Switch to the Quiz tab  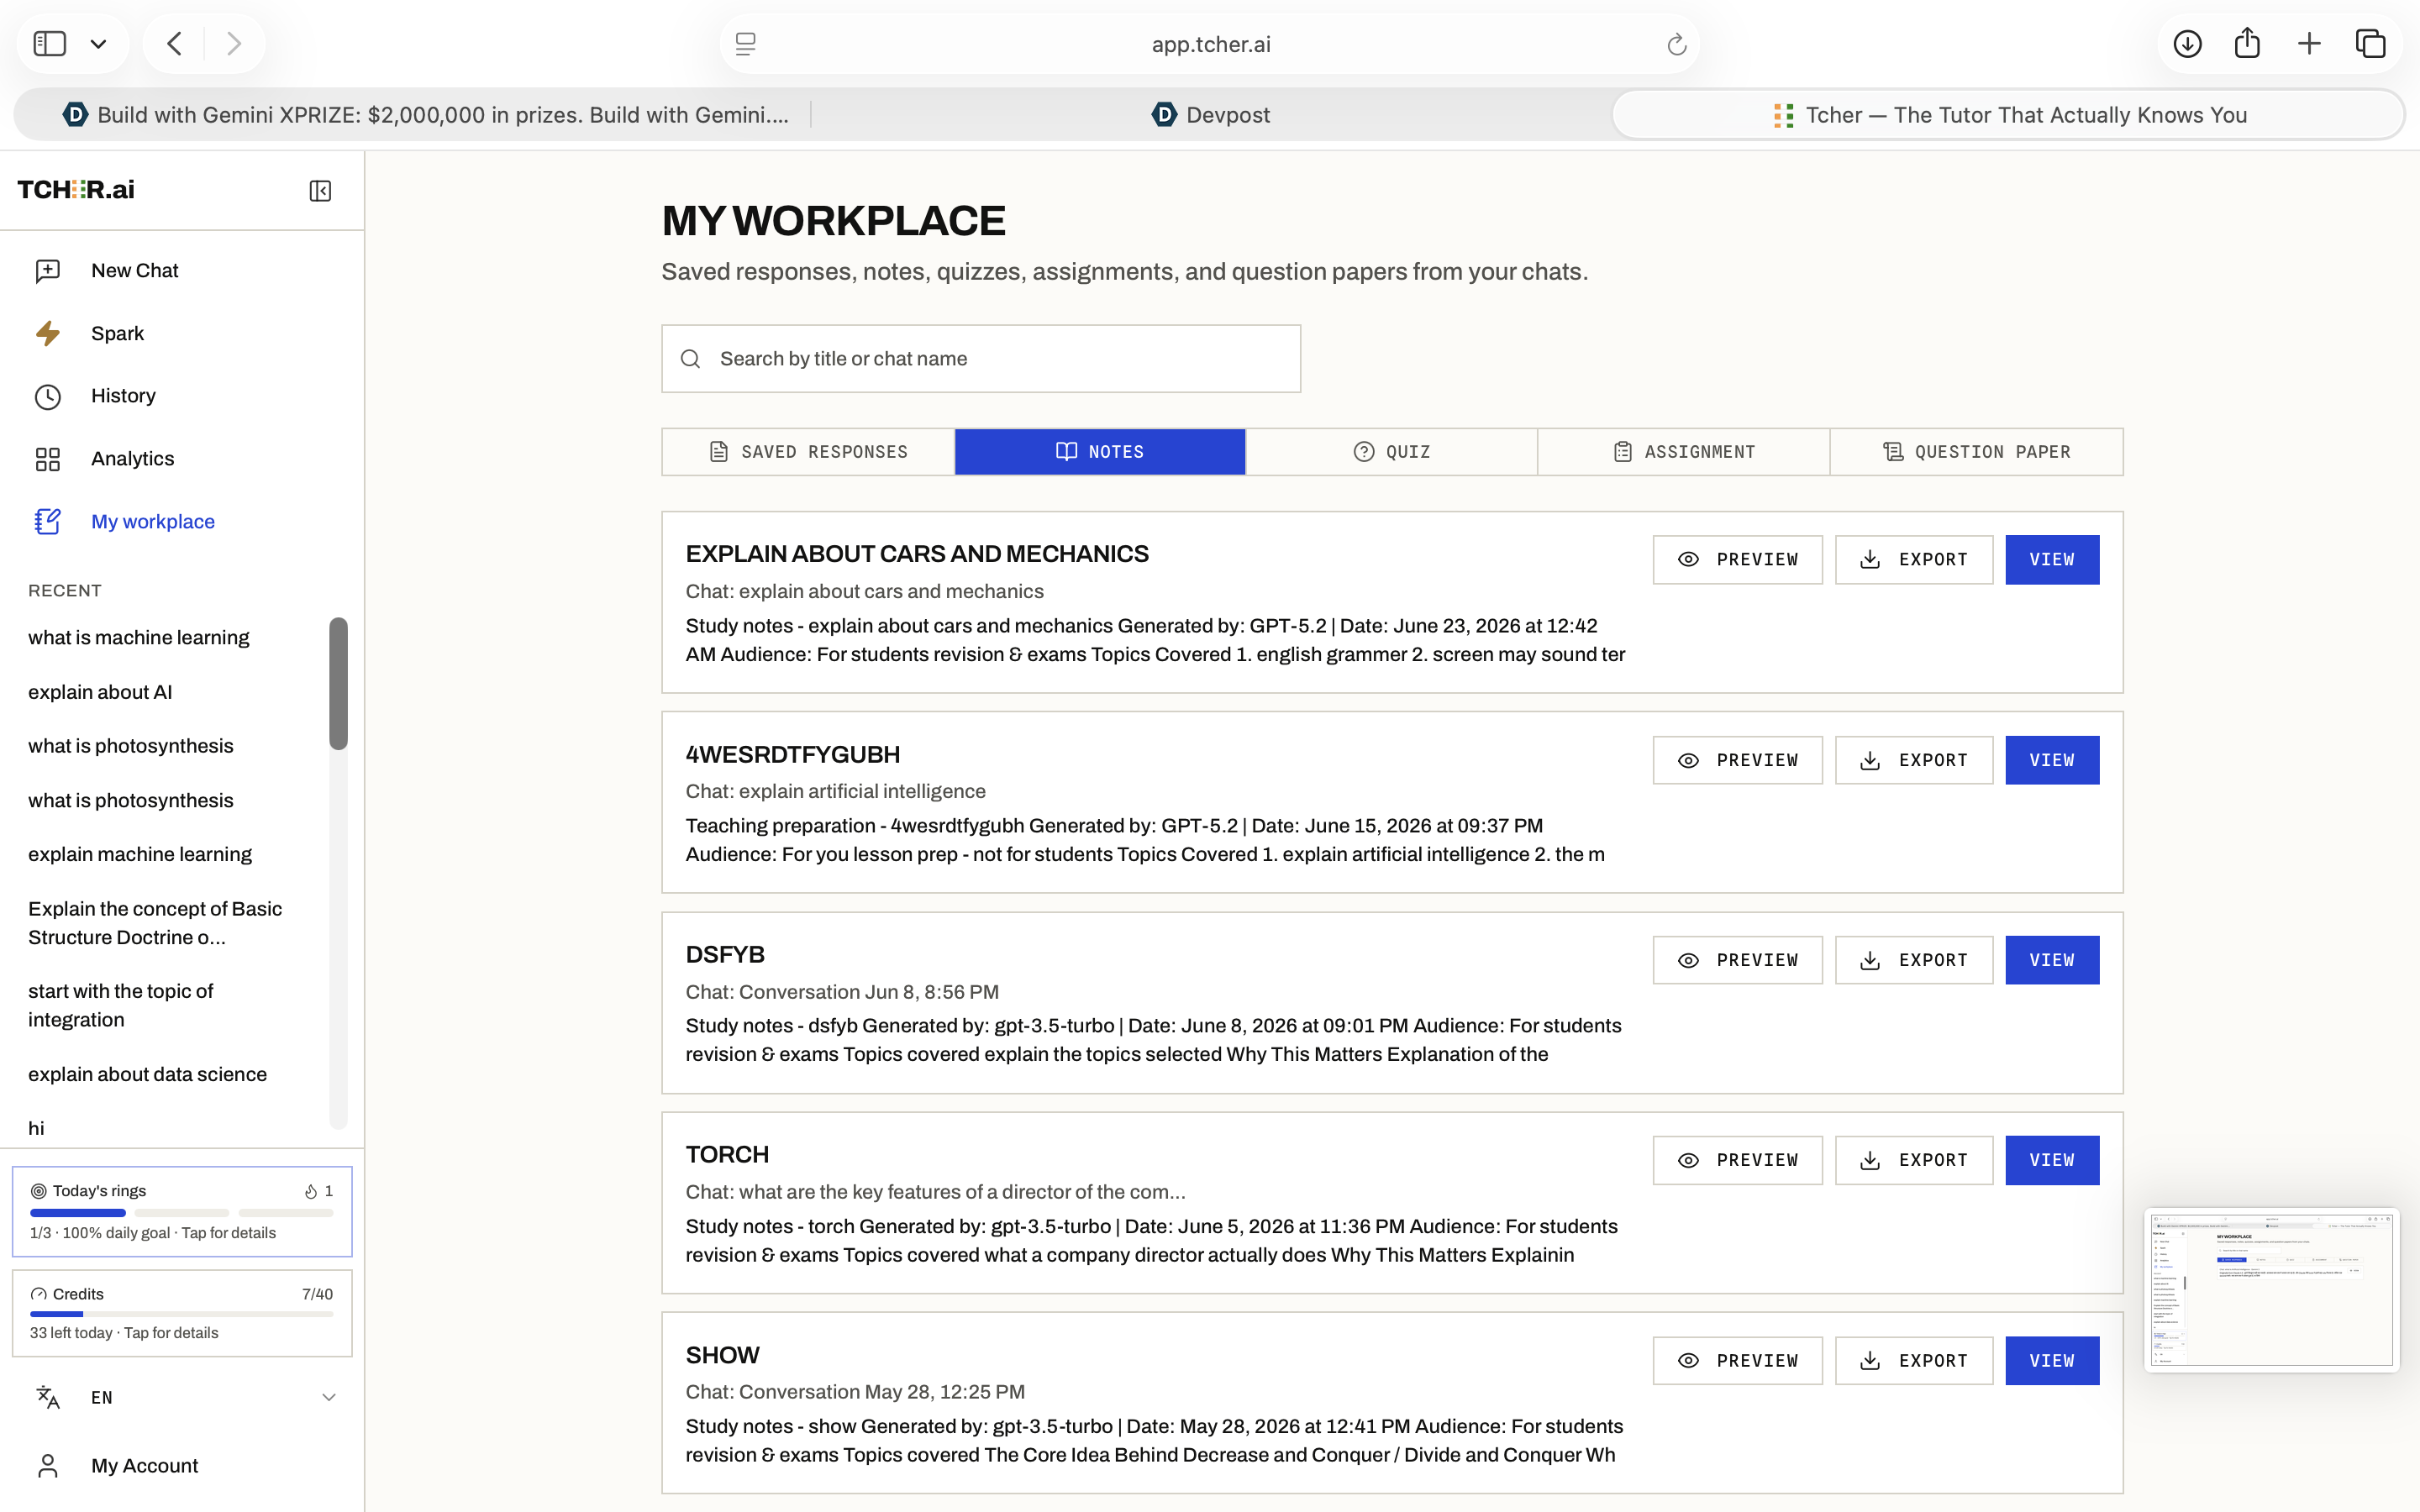click(1392, 452)
